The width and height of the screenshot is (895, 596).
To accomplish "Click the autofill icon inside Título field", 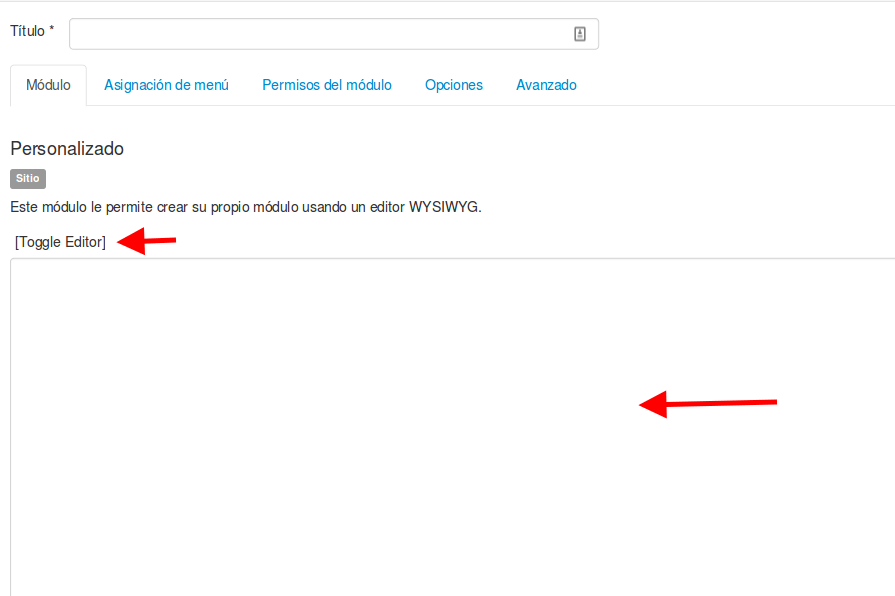I will pyautogui.click(x=580, y=34).
